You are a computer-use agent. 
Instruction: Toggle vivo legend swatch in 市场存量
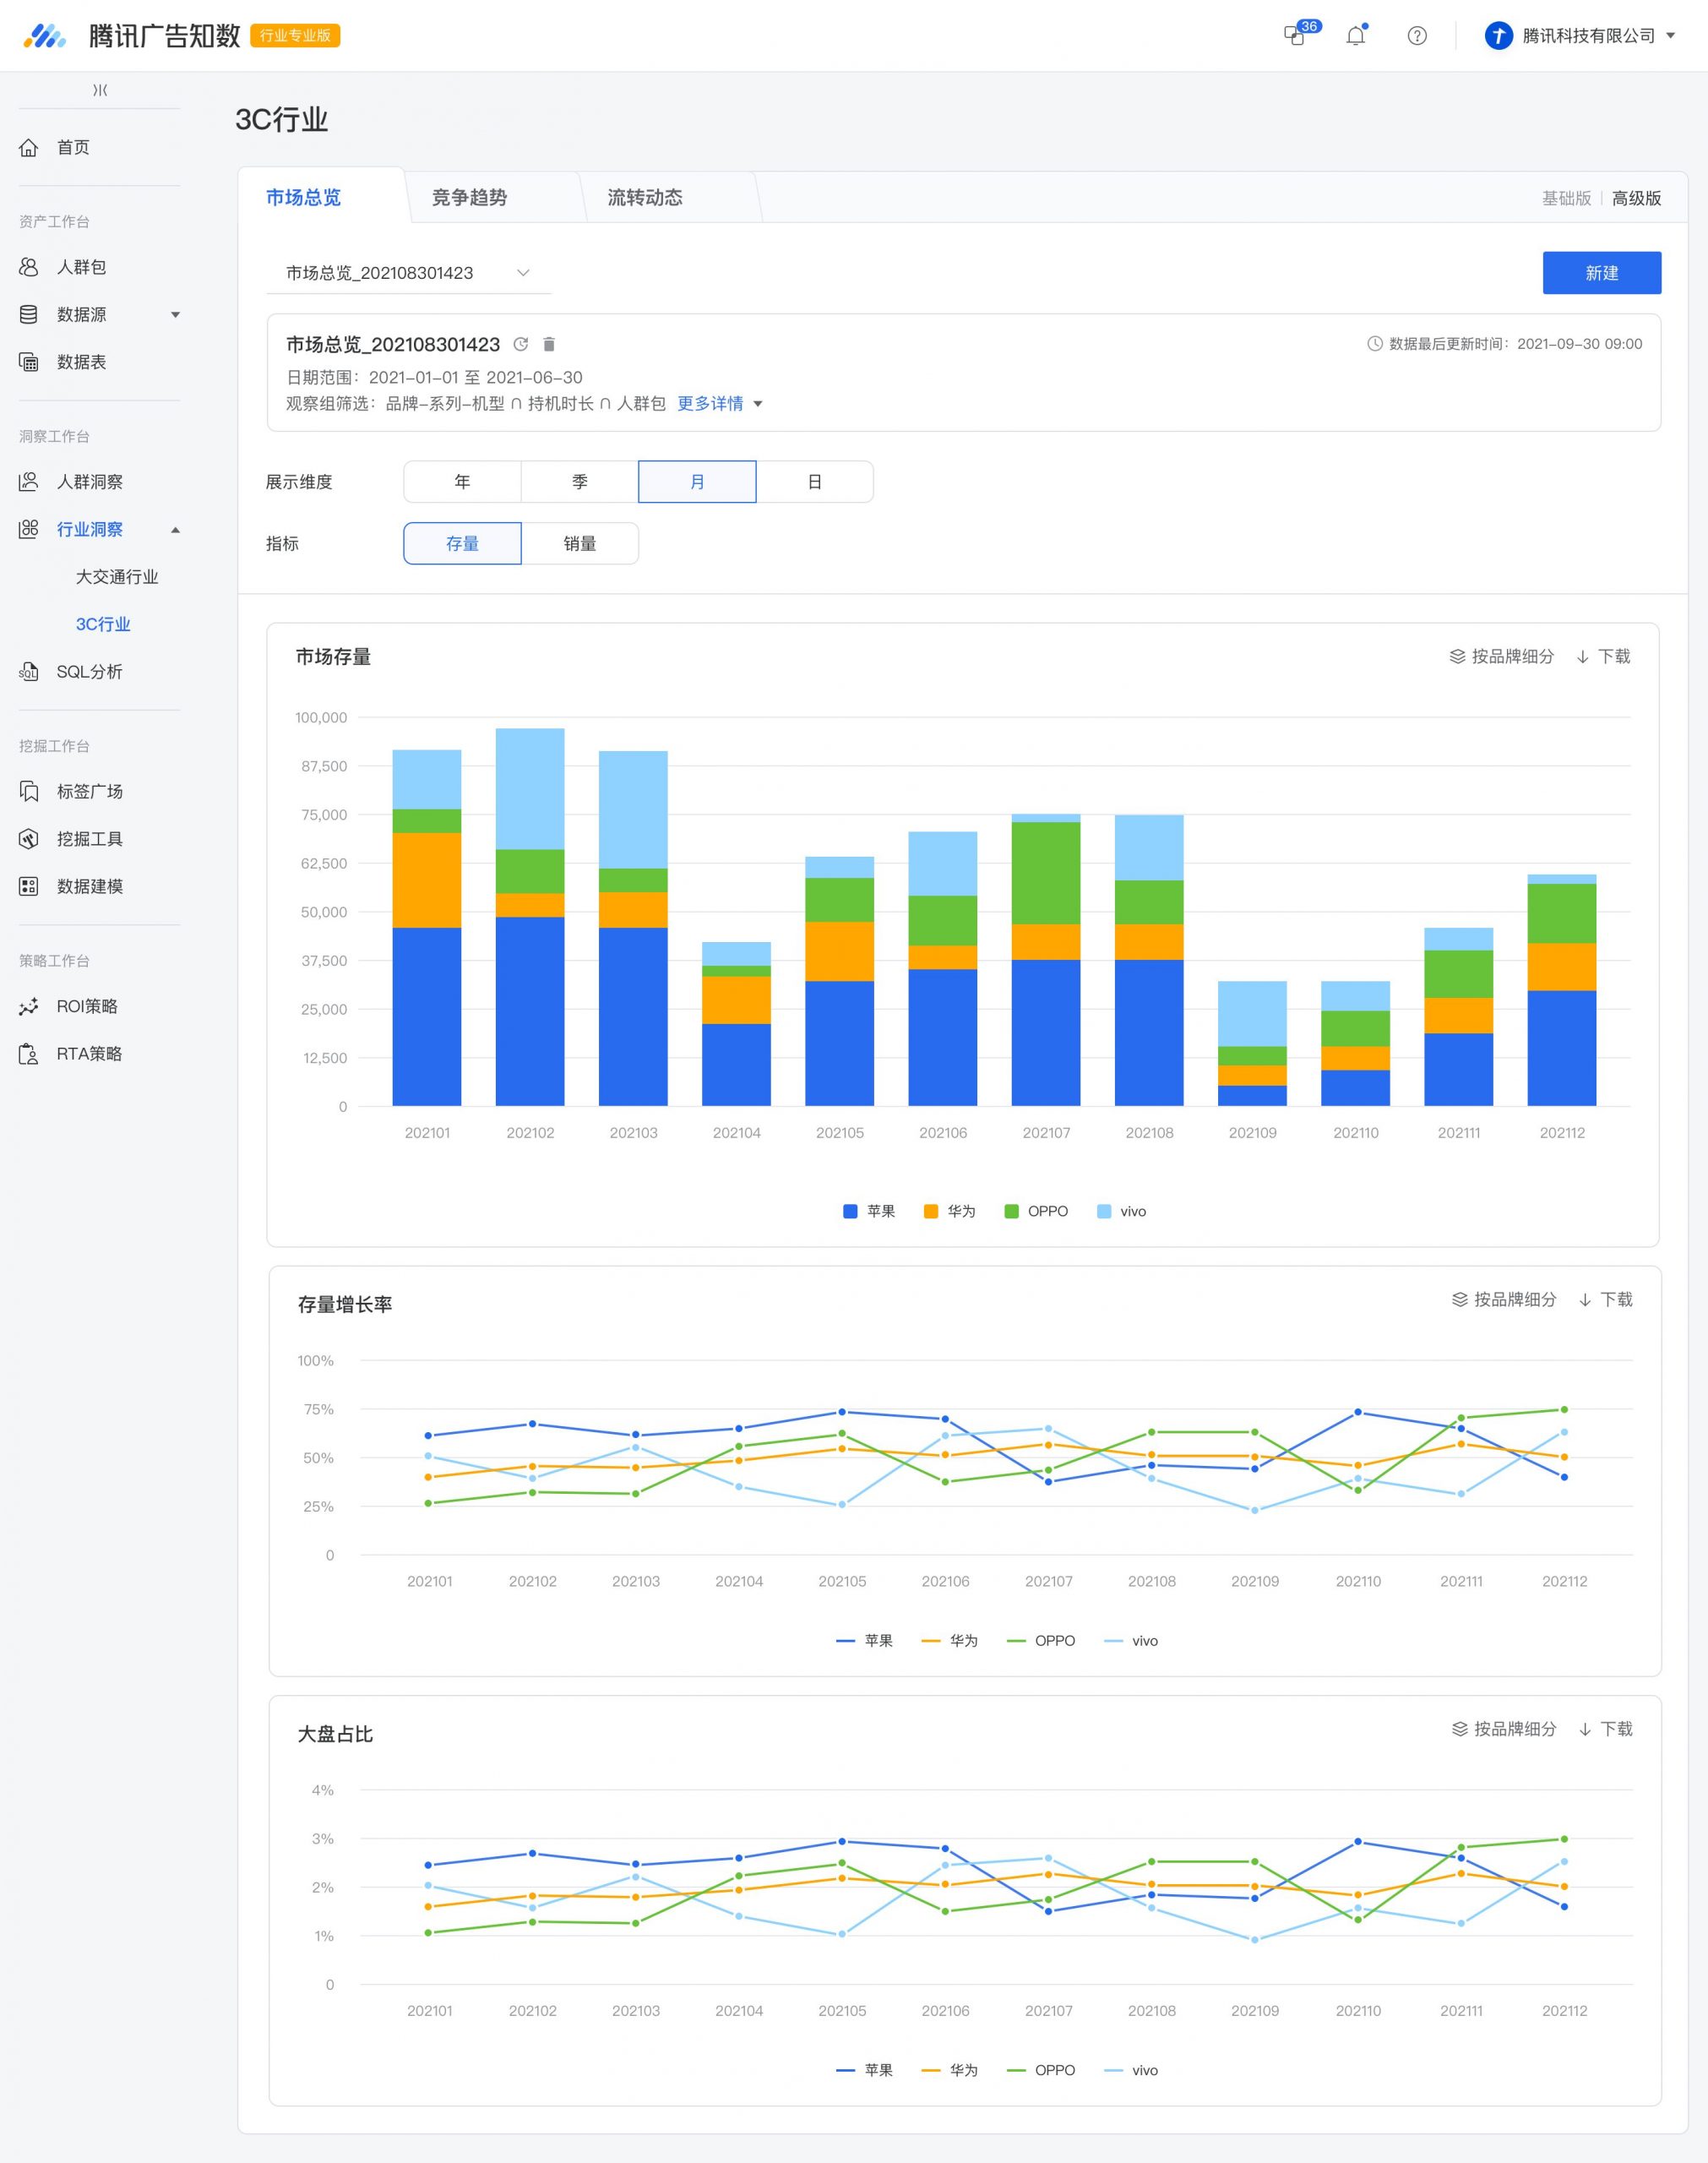(x=1104, y=1211)
